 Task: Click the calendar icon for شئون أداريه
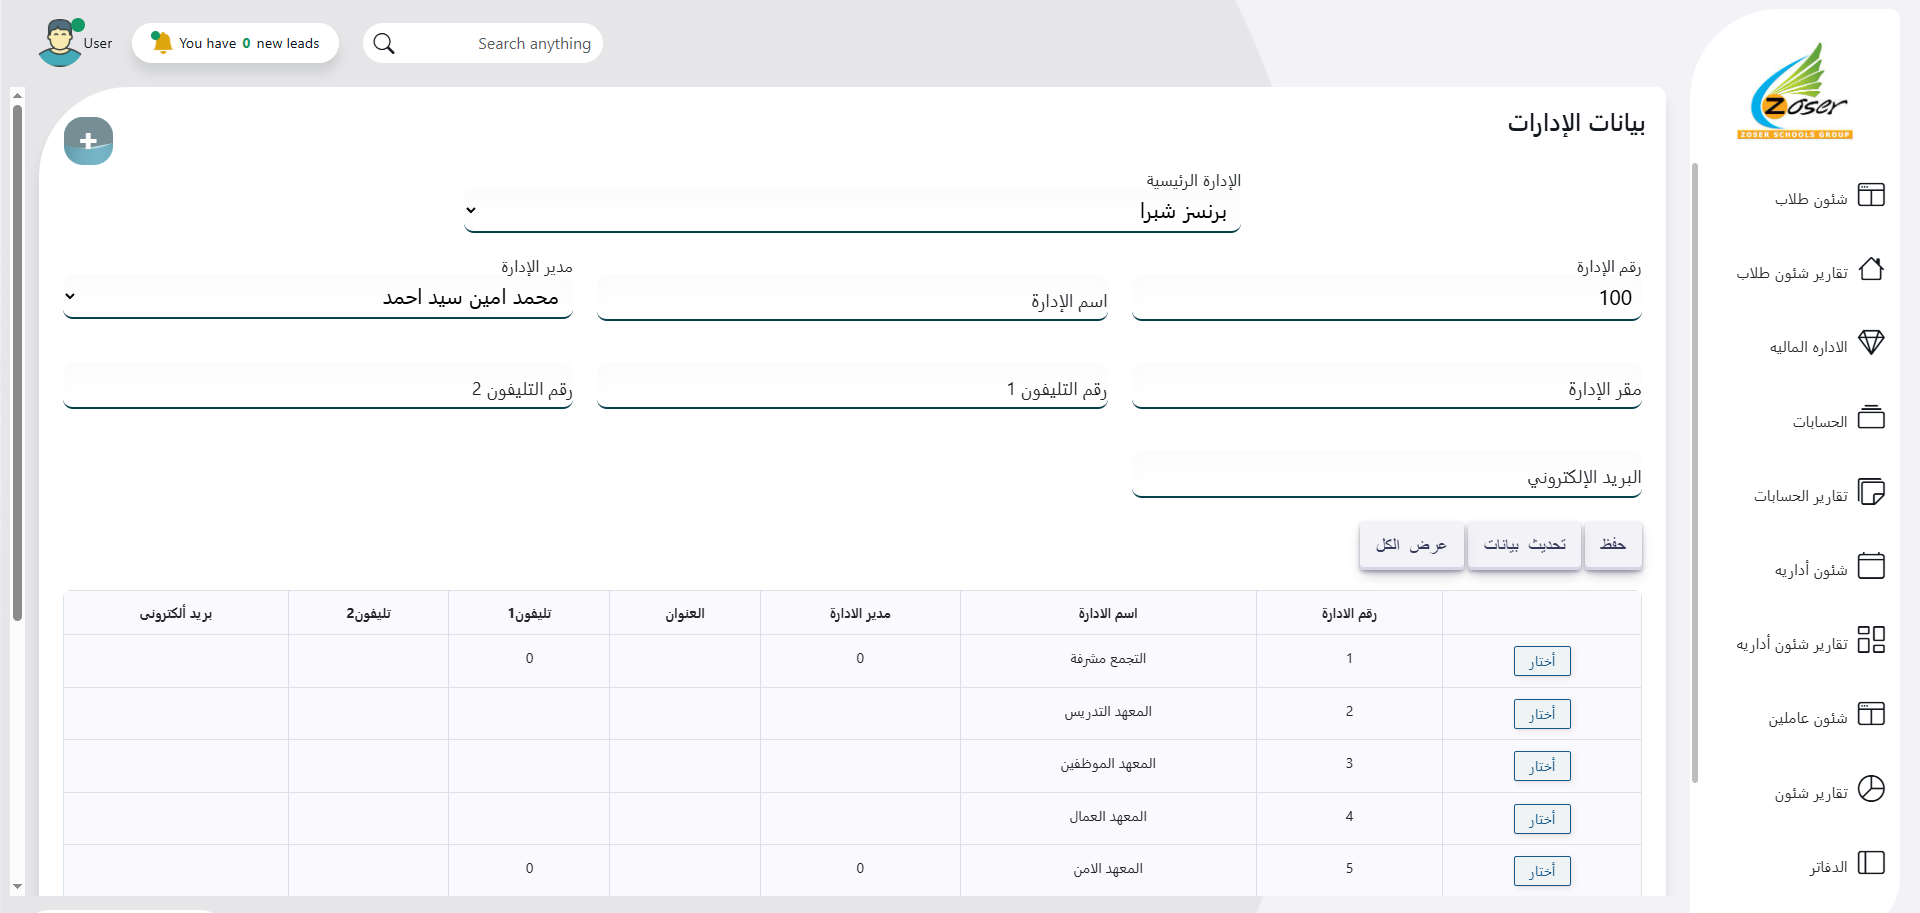point(1871,566)
